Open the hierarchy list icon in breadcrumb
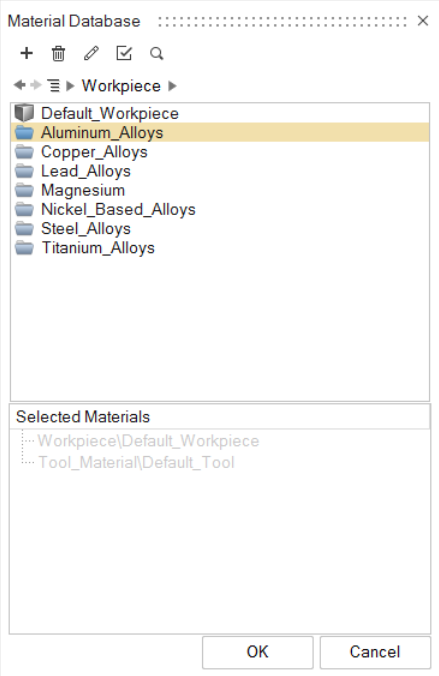439x676 pixels. pos(53,85)
